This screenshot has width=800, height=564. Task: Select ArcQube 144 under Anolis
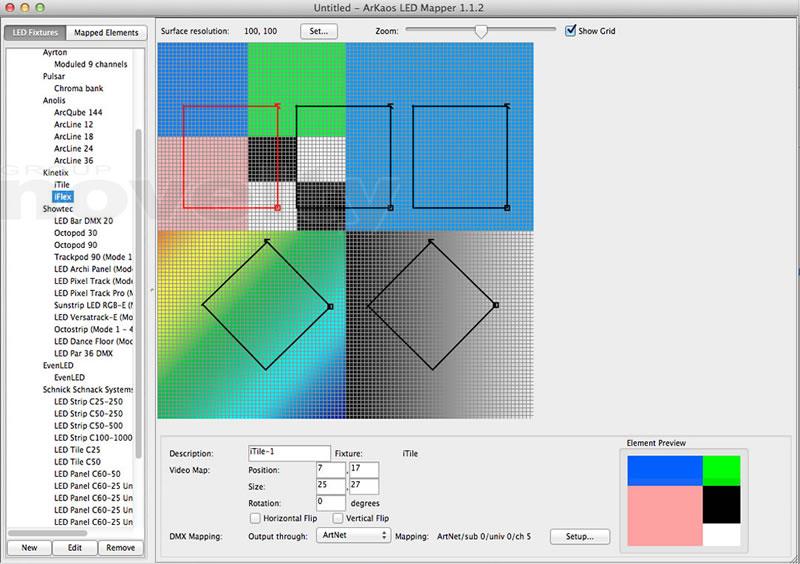[78, 113]
